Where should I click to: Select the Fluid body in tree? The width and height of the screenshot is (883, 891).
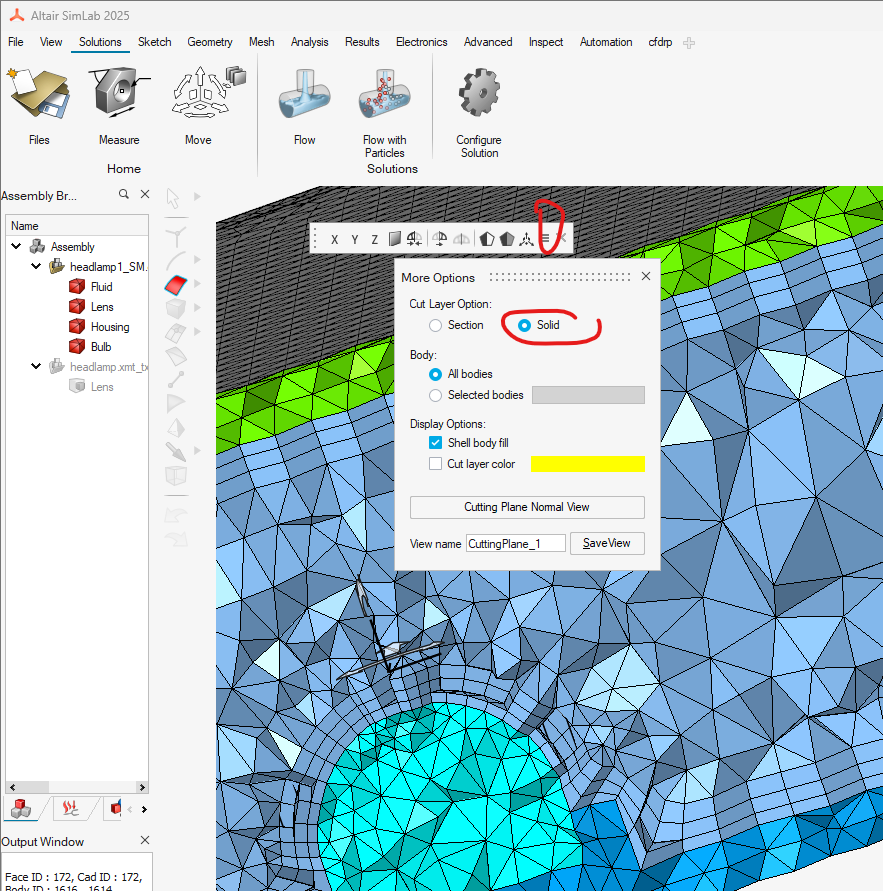(x=101, y=286)
